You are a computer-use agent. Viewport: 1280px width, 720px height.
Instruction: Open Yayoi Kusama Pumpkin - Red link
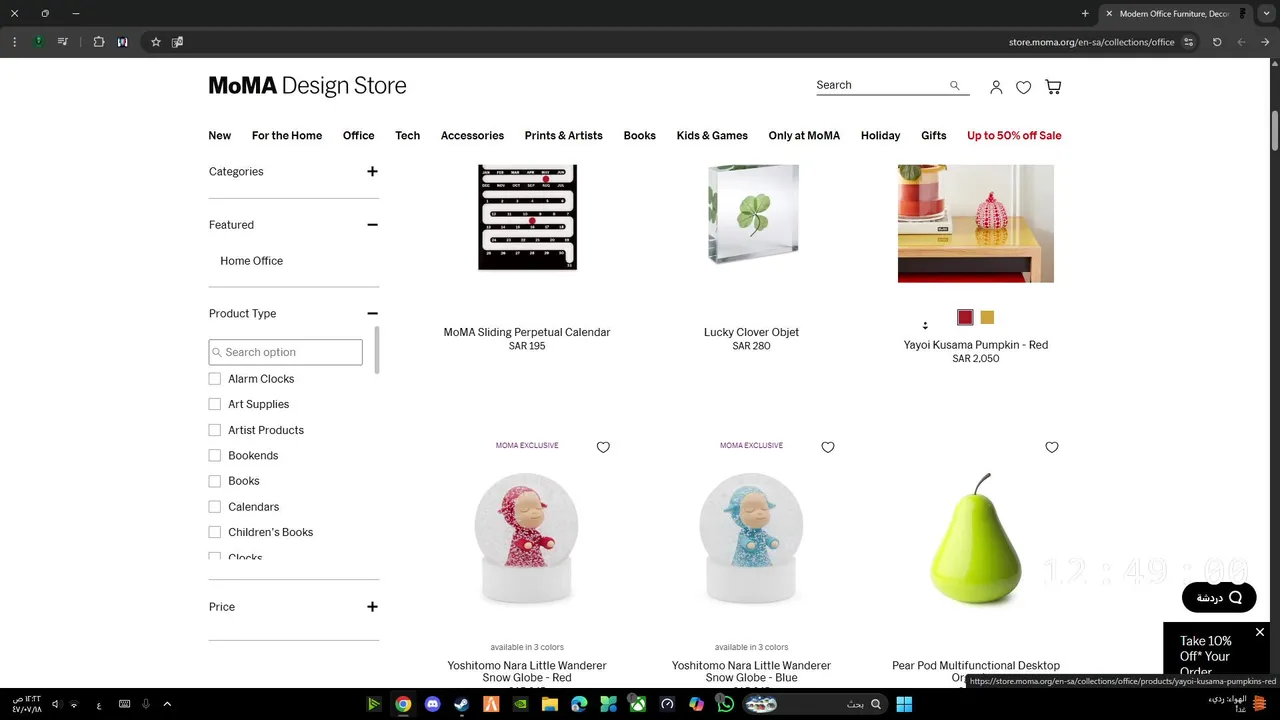tap(976, 345)
